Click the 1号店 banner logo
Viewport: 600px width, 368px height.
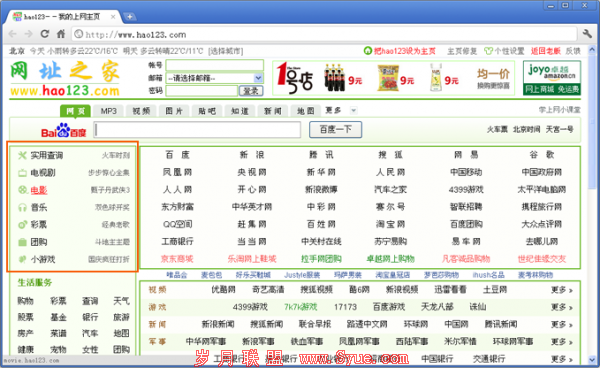coord(295,78)
